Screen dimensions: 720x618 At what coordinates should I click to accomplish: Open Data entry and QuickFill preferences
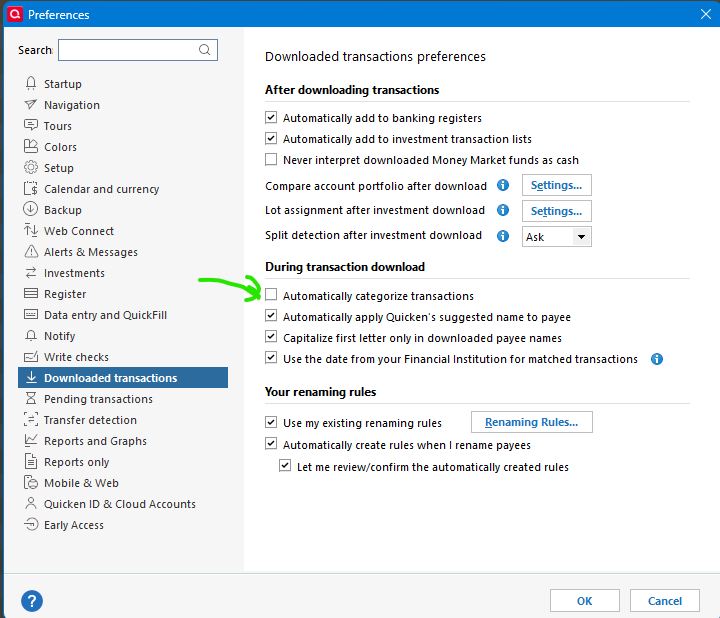pos(105,315)
